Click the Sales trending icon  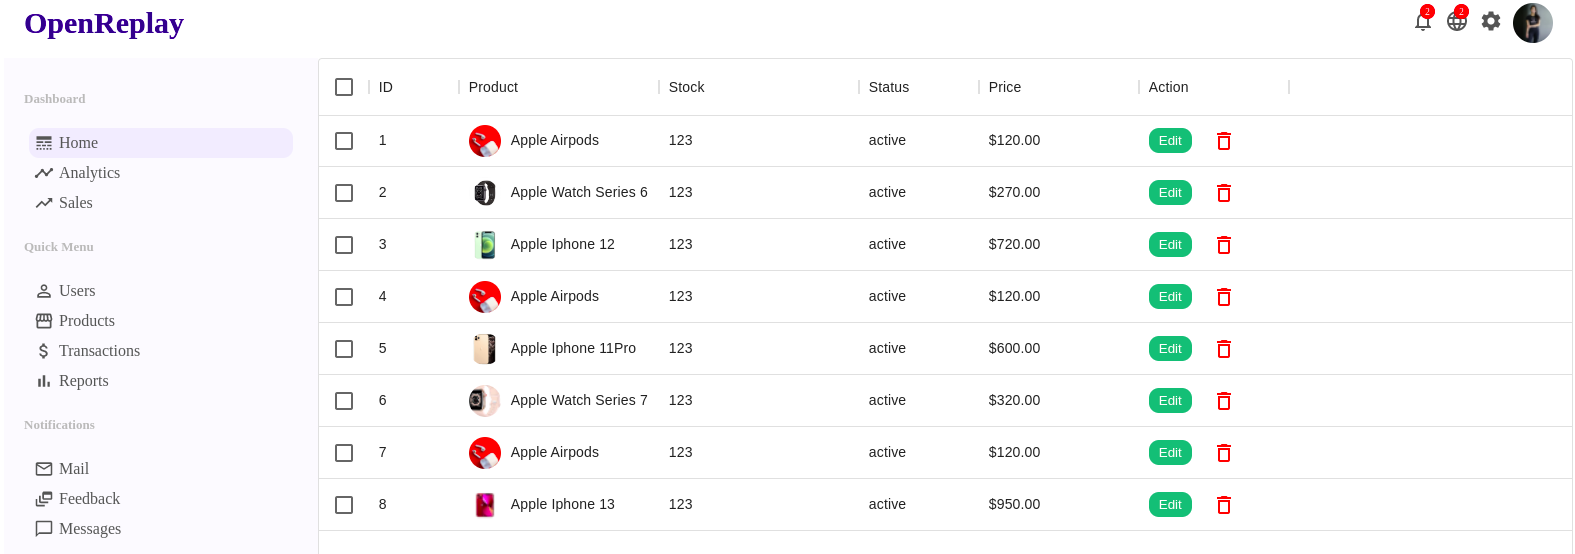click(44, 203)
